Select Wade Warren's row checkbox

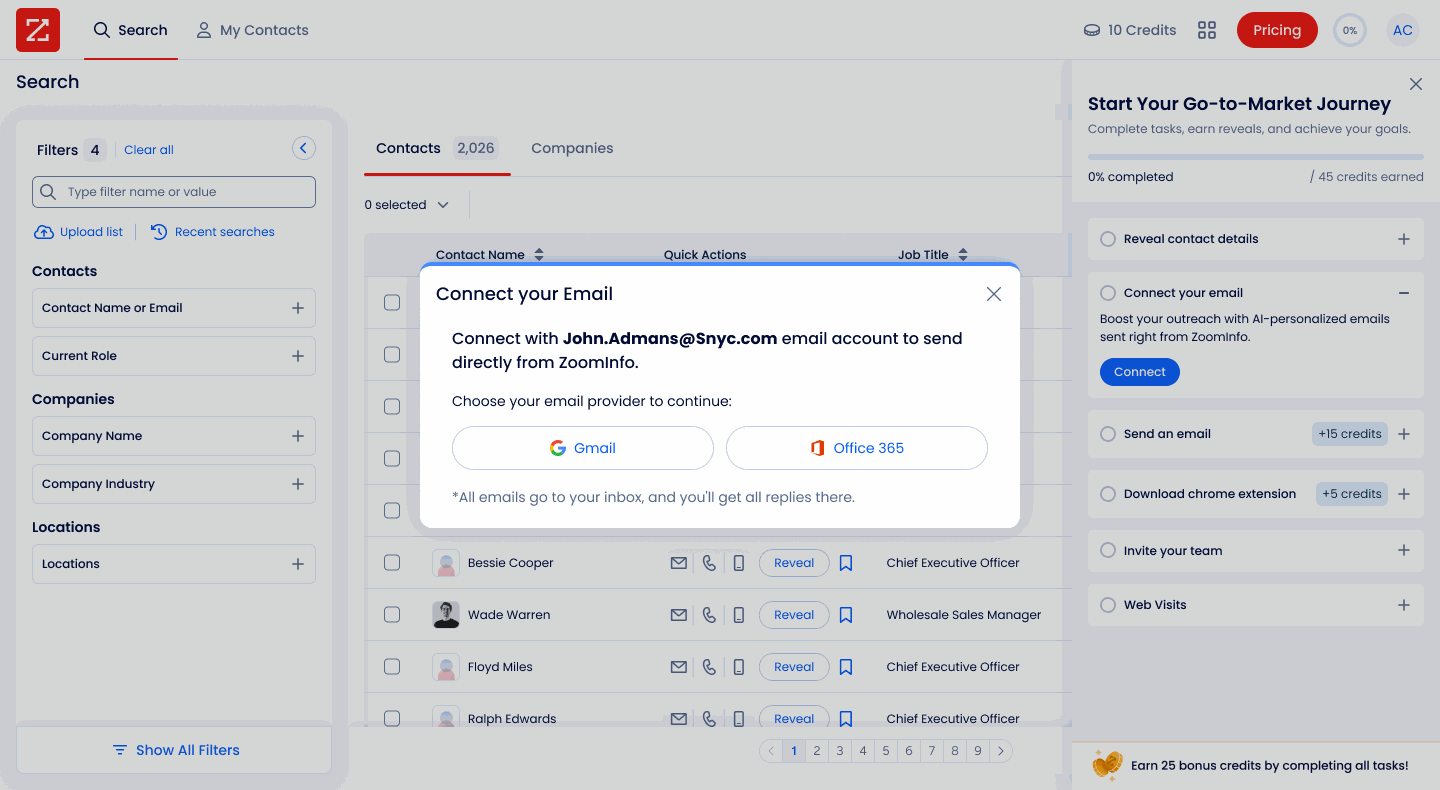[392, 615]
